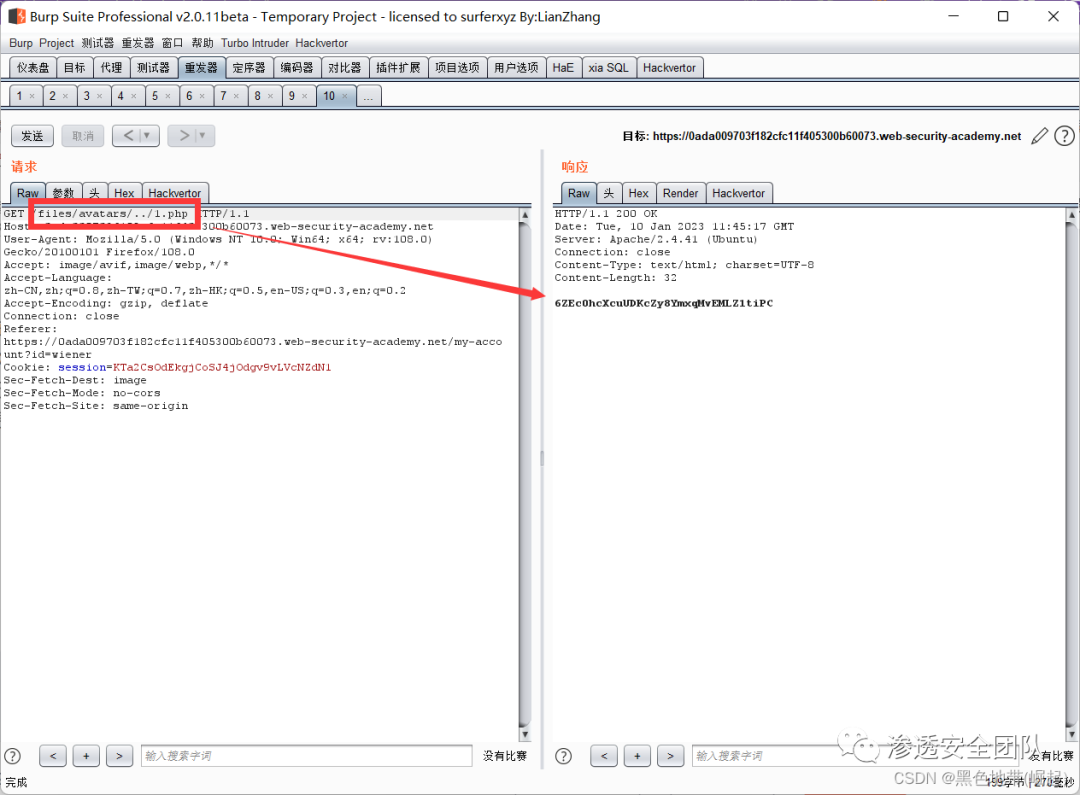1080x795 pixels.
Task: Click response pane vertical scrollbar
Action: tap(1071, 474)
